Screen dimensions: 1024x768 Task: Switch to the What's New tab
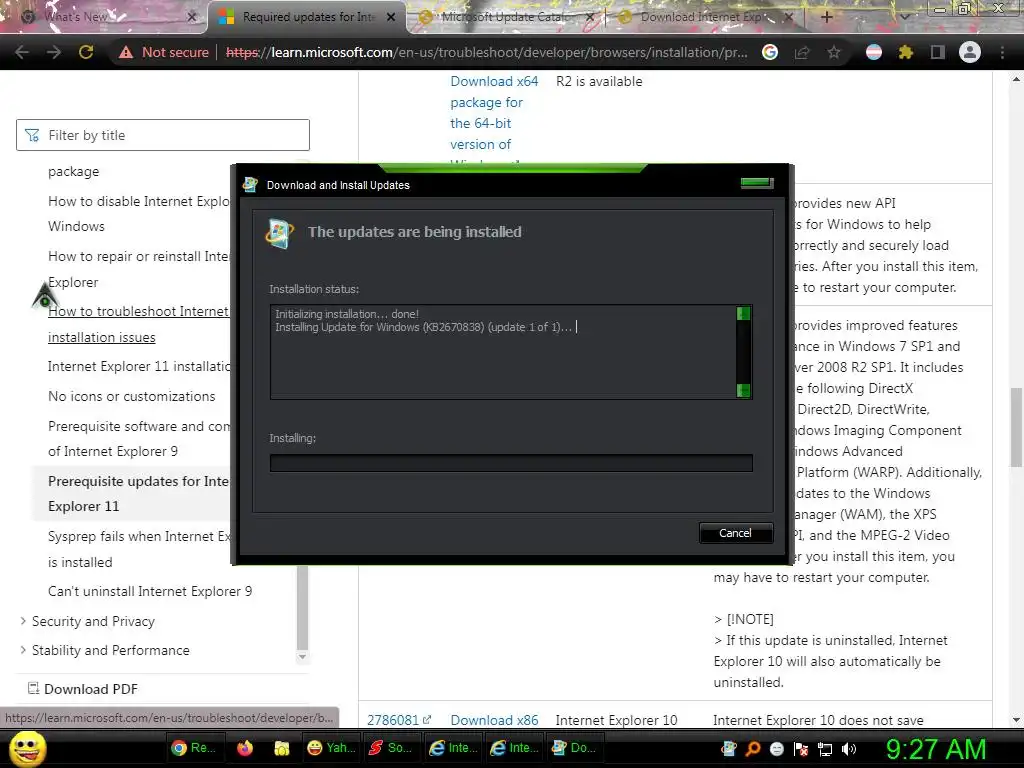point(104,17)
